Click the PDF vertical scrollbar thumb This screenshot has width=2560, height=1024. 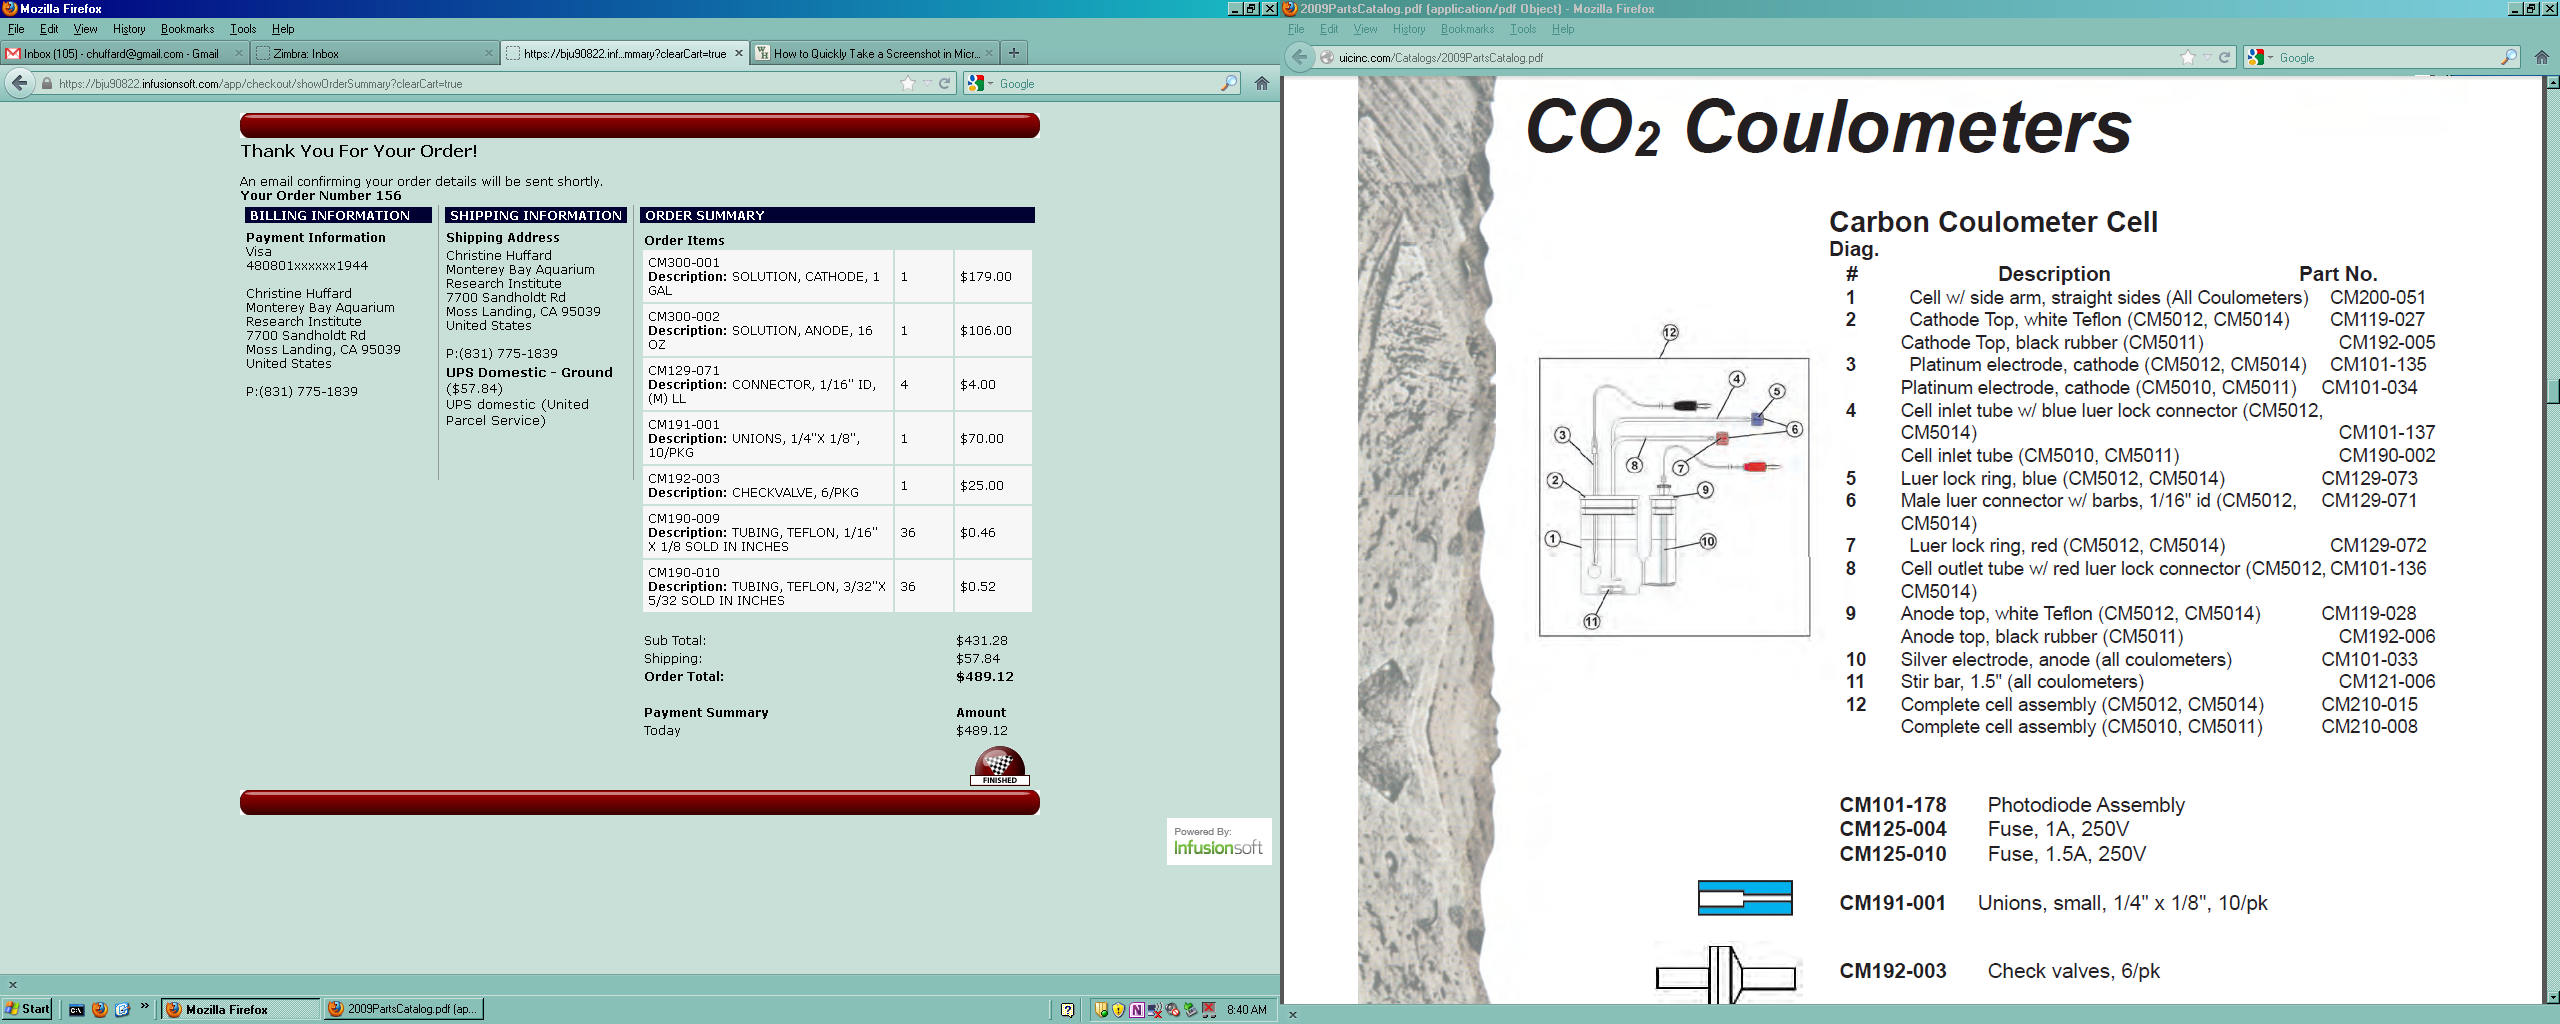tap(2552, 390)
